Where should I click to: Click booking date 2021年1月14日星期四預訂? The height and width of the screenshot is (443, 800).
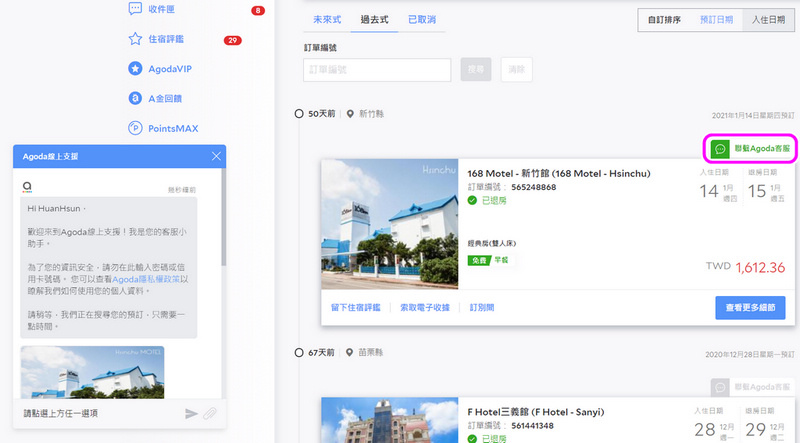(x=753, y=116)
